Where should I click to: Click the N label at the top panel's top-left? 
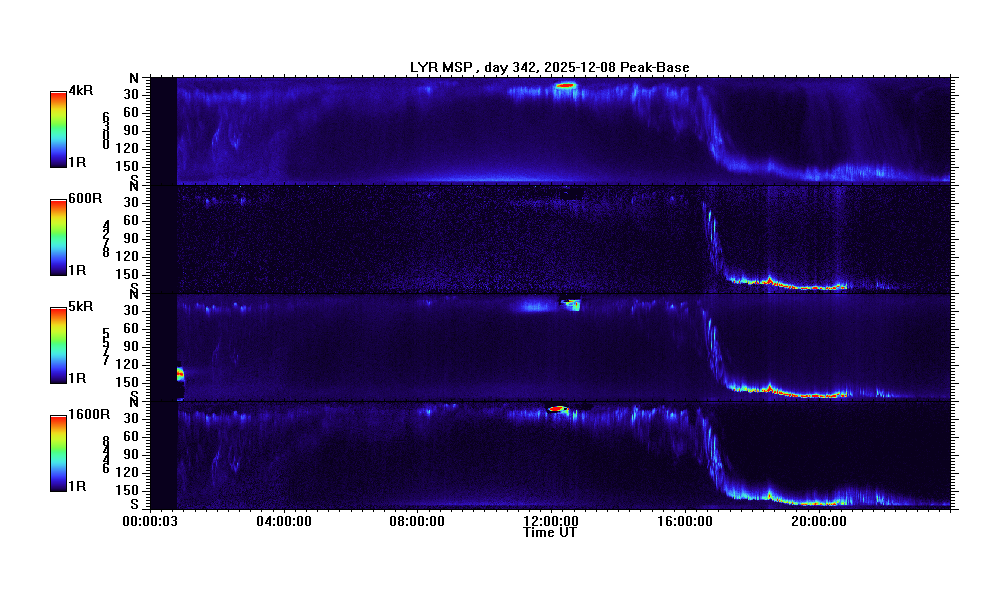[x=133, y=78]
